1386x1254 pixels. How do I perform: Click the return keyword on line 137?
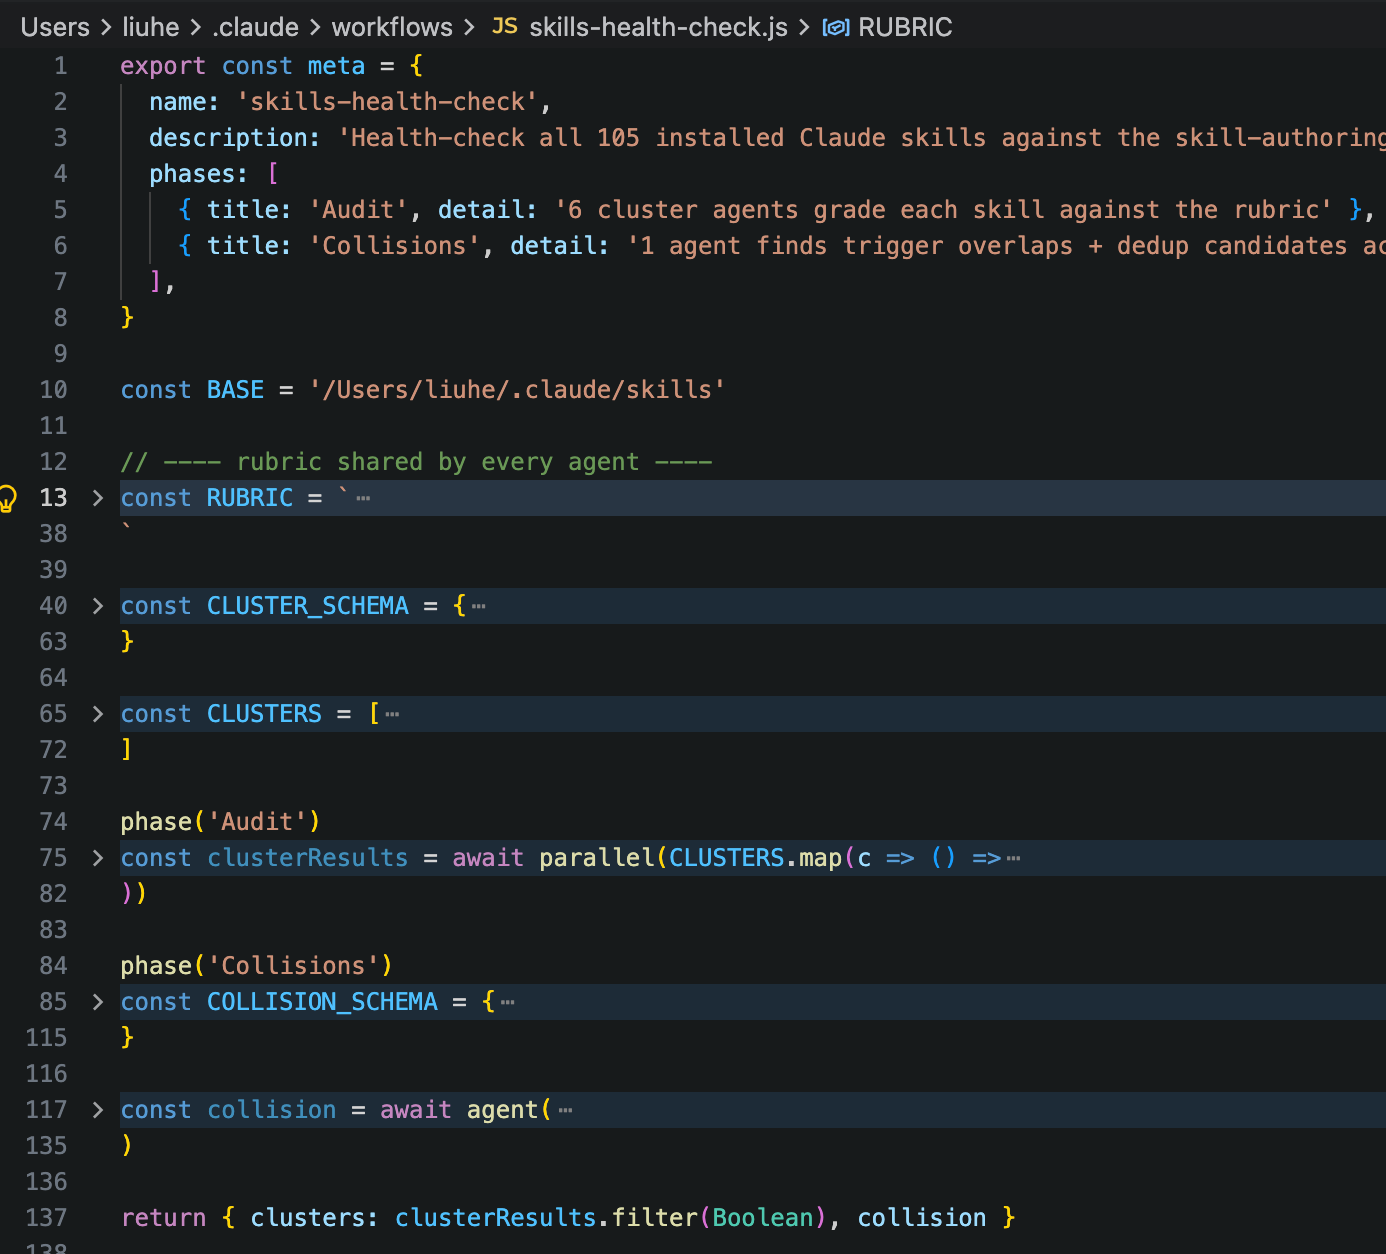click(163, 1218)
